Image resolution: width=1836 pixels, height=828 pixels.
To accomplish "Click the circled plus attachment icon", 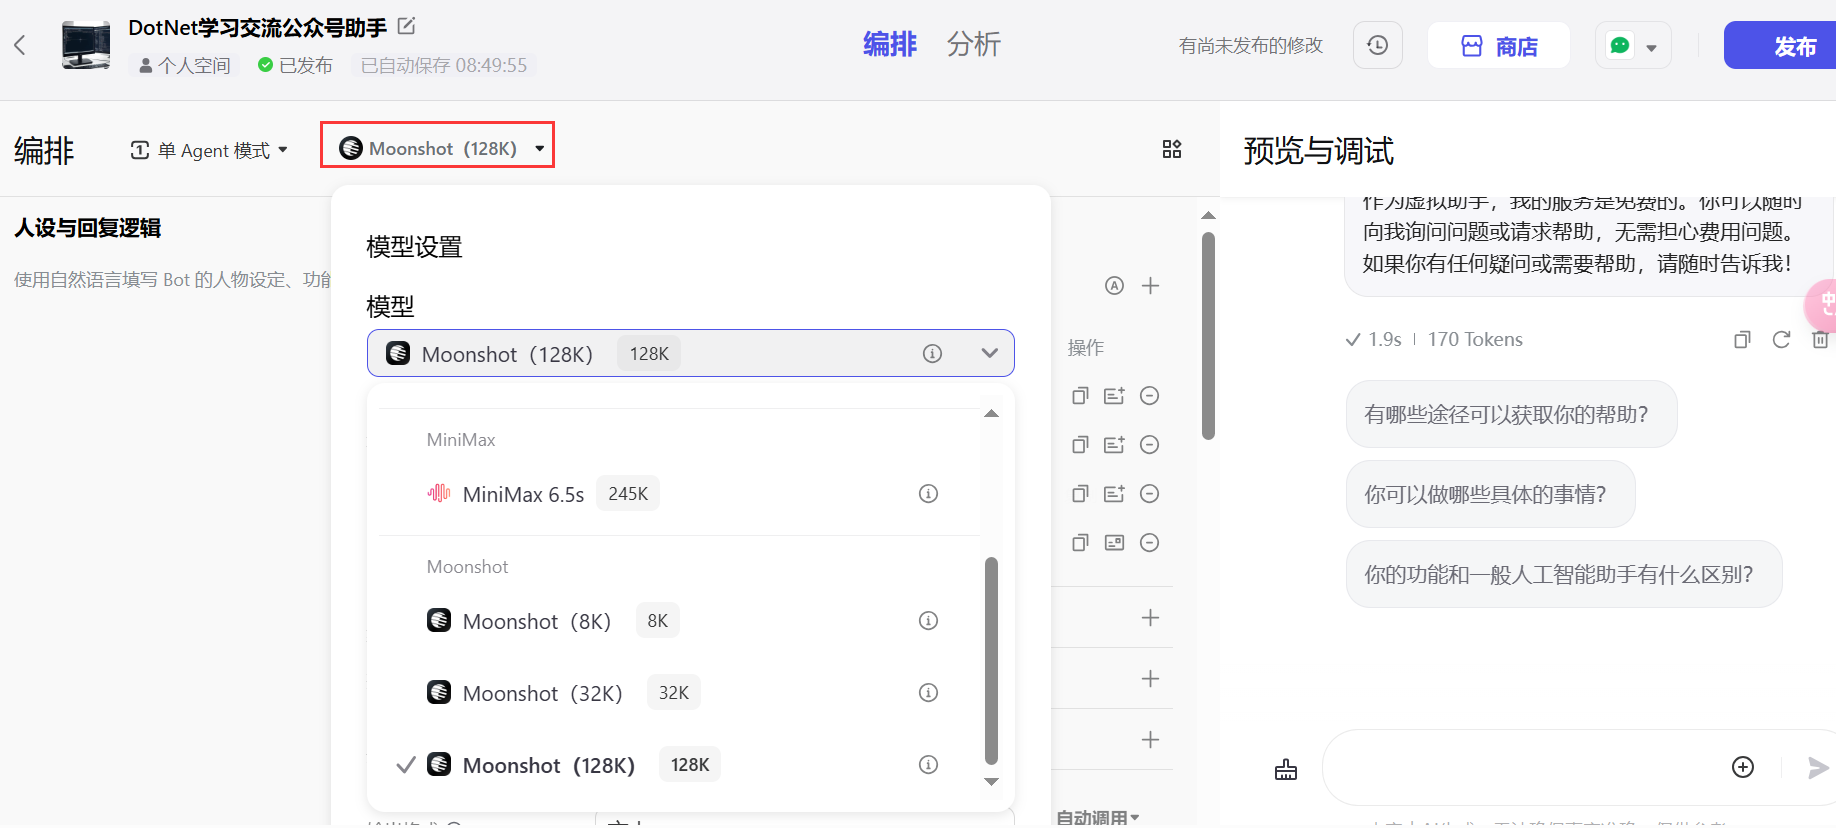I will [1743, 767].
